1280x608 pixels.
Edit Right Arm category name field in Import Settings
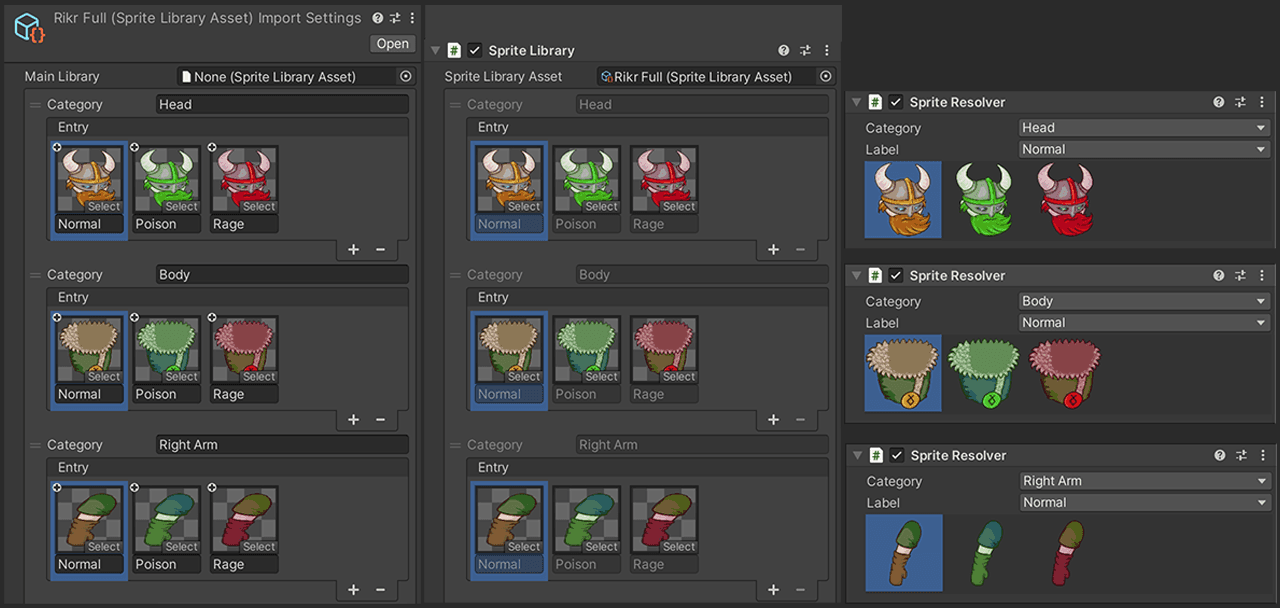coord(282,445)
